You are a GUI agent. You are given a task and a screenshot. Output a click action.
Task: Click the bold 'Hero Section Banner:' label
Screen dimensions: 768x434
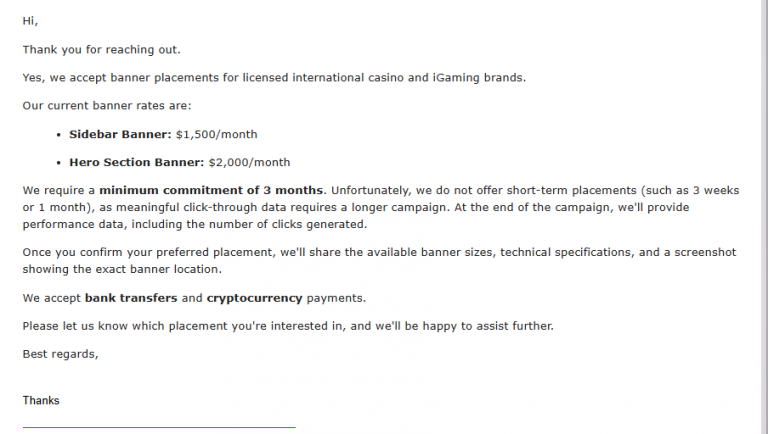tap(136, 162)
